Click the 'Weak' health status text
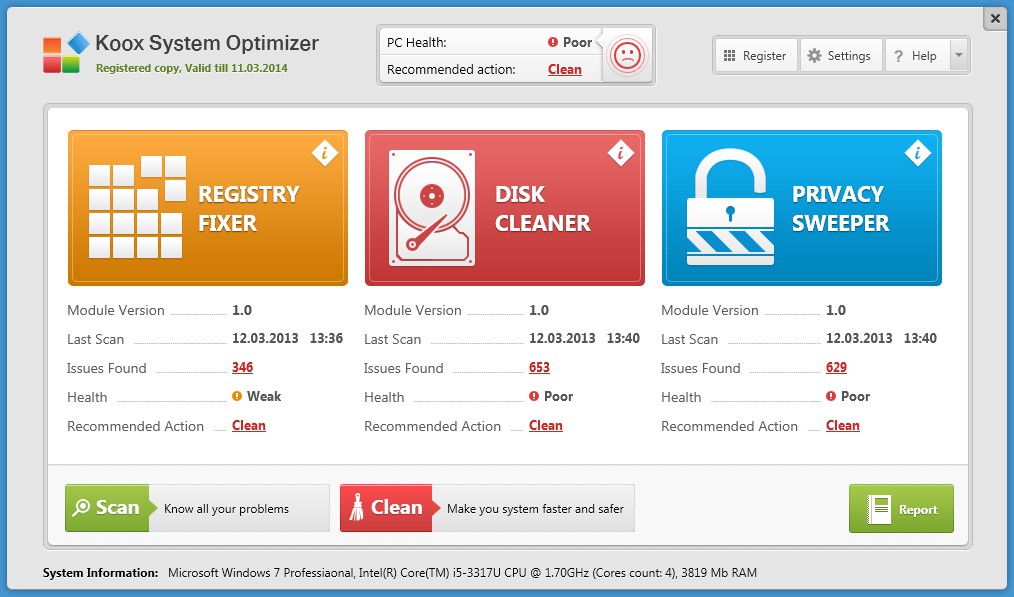Screen dimensions: 1014x597 coord(264,396)
